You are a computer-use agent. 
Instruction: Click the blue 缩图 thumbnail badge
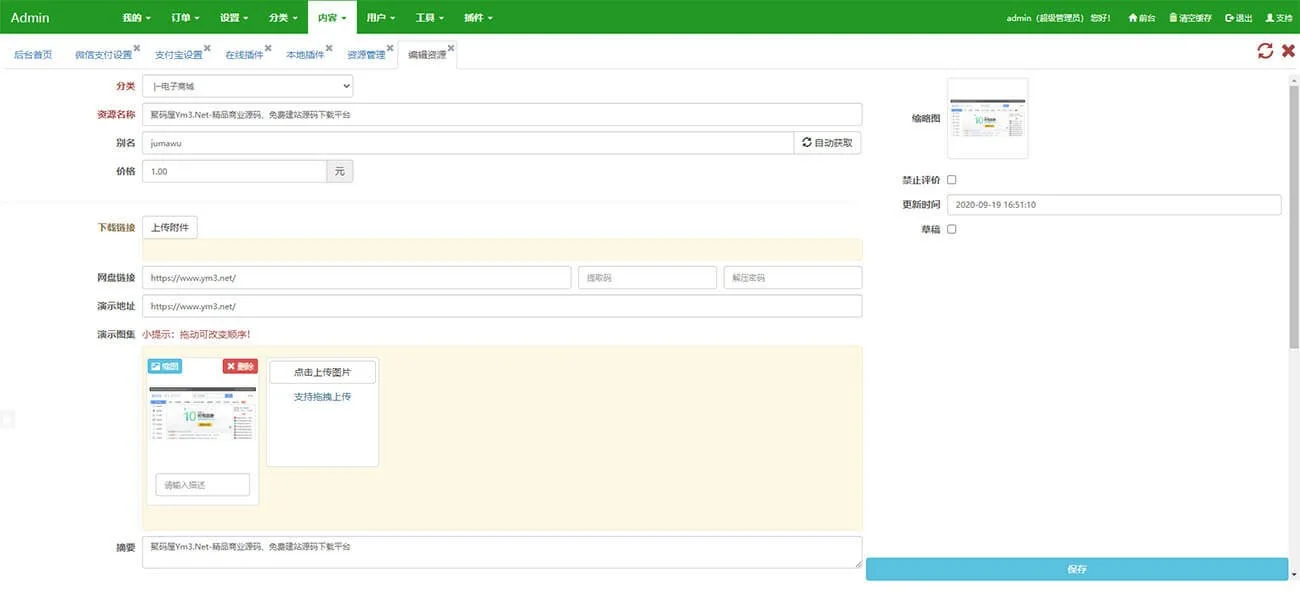pos(165,367)
